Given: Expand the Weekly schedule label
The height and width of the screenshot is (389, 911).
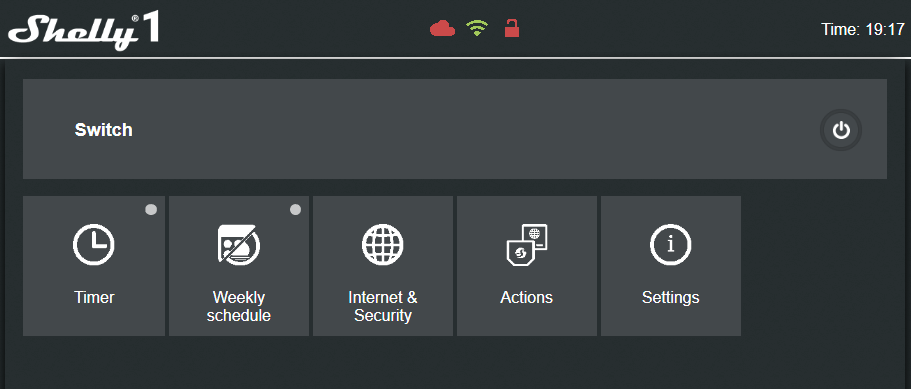Looking at the screenshot, I should point(239,307).
